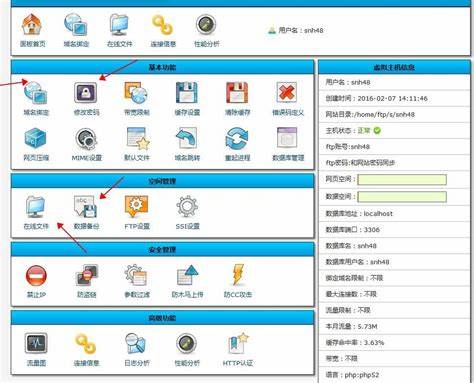
Task: Go to 面板首页 home in top toolbar
Action: point(32,24)
